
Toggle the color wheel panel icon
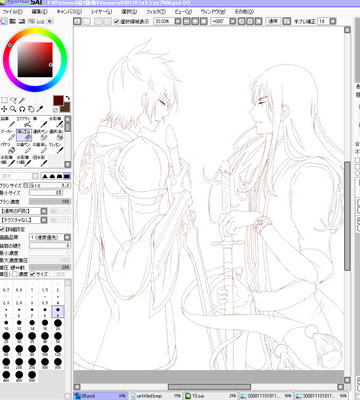(x=4, y=21)
